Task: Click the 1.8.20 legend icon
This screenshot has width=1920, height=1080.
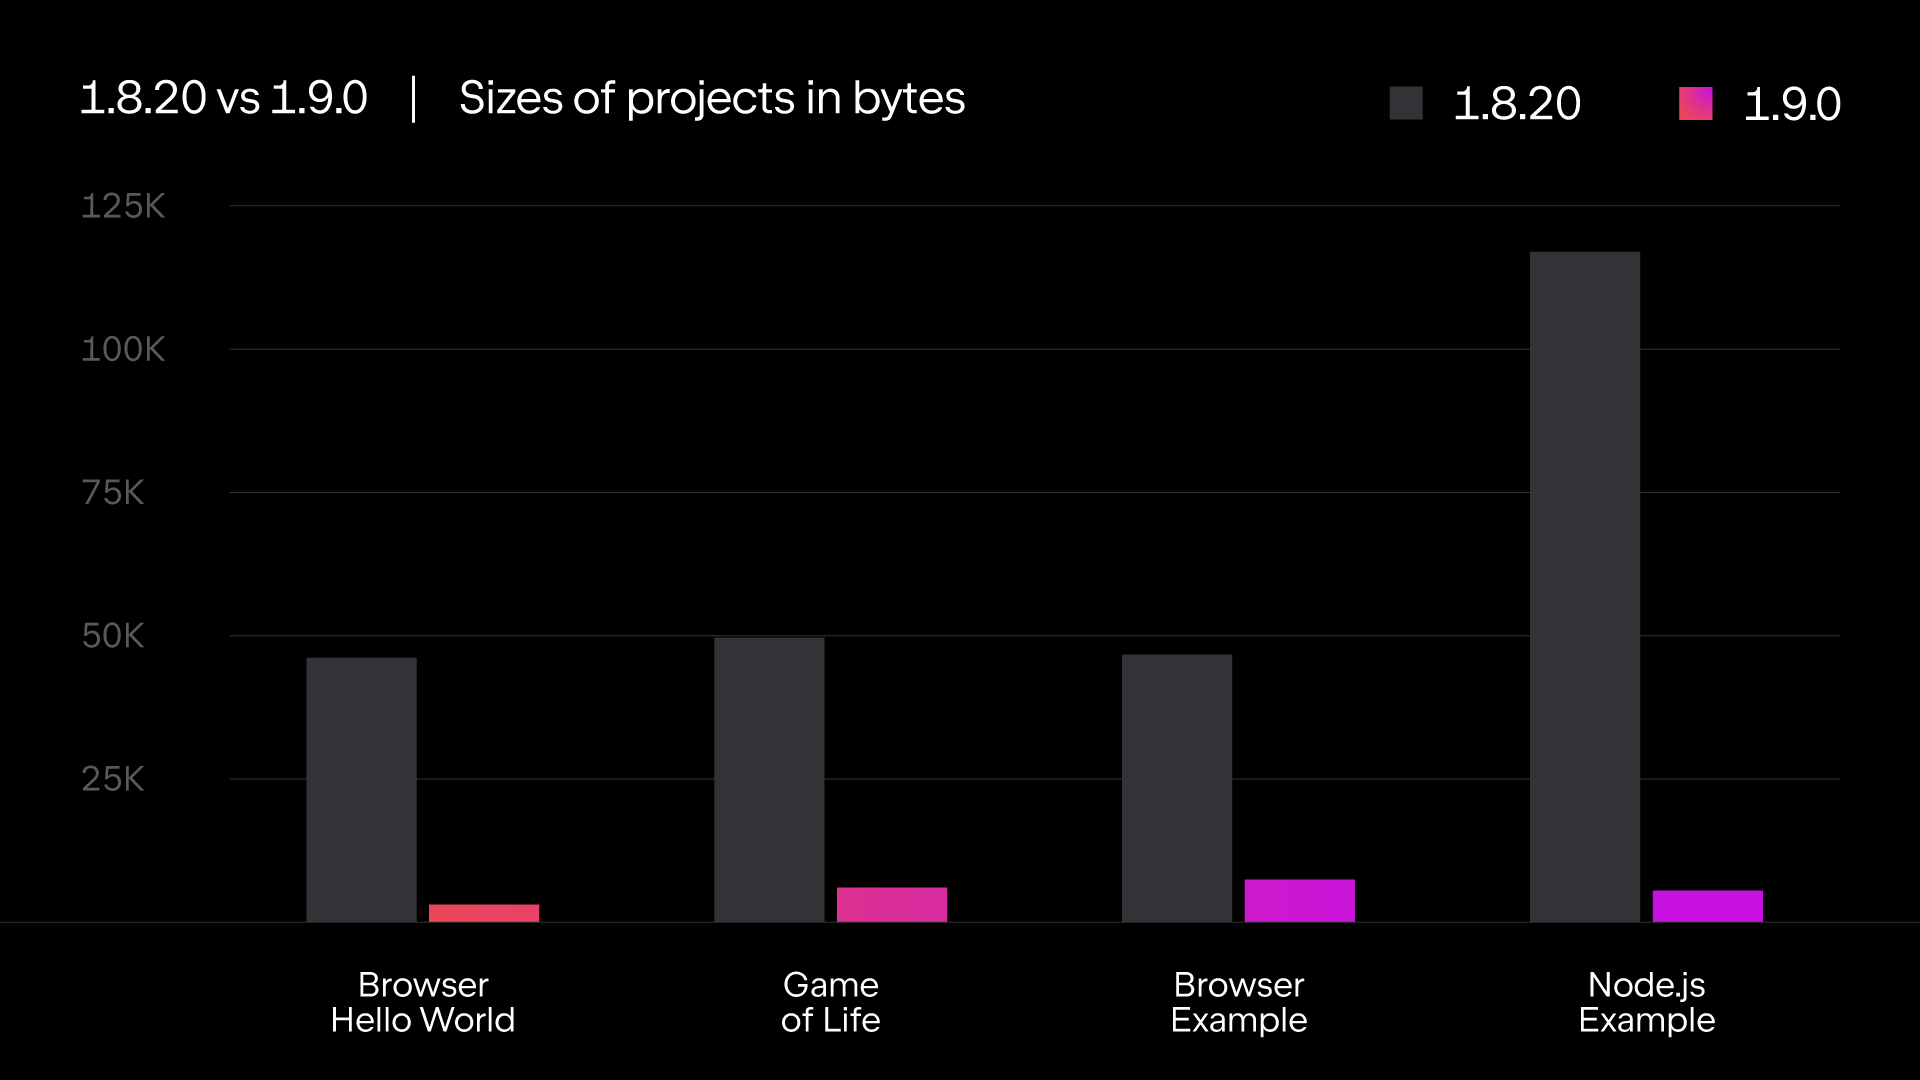Action: tap(1408, 103)
